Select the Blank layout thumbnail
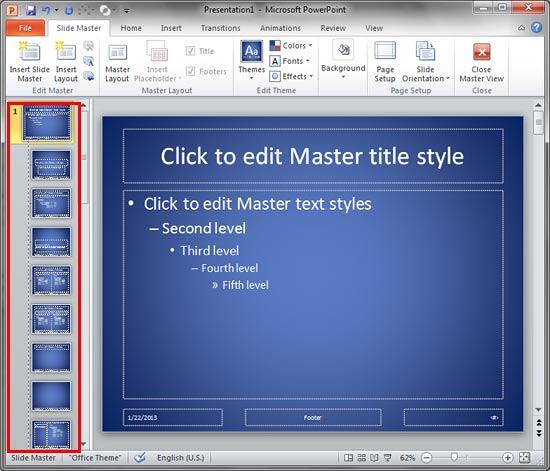Screen dimensions: 550x471 [x=51, y=396]
